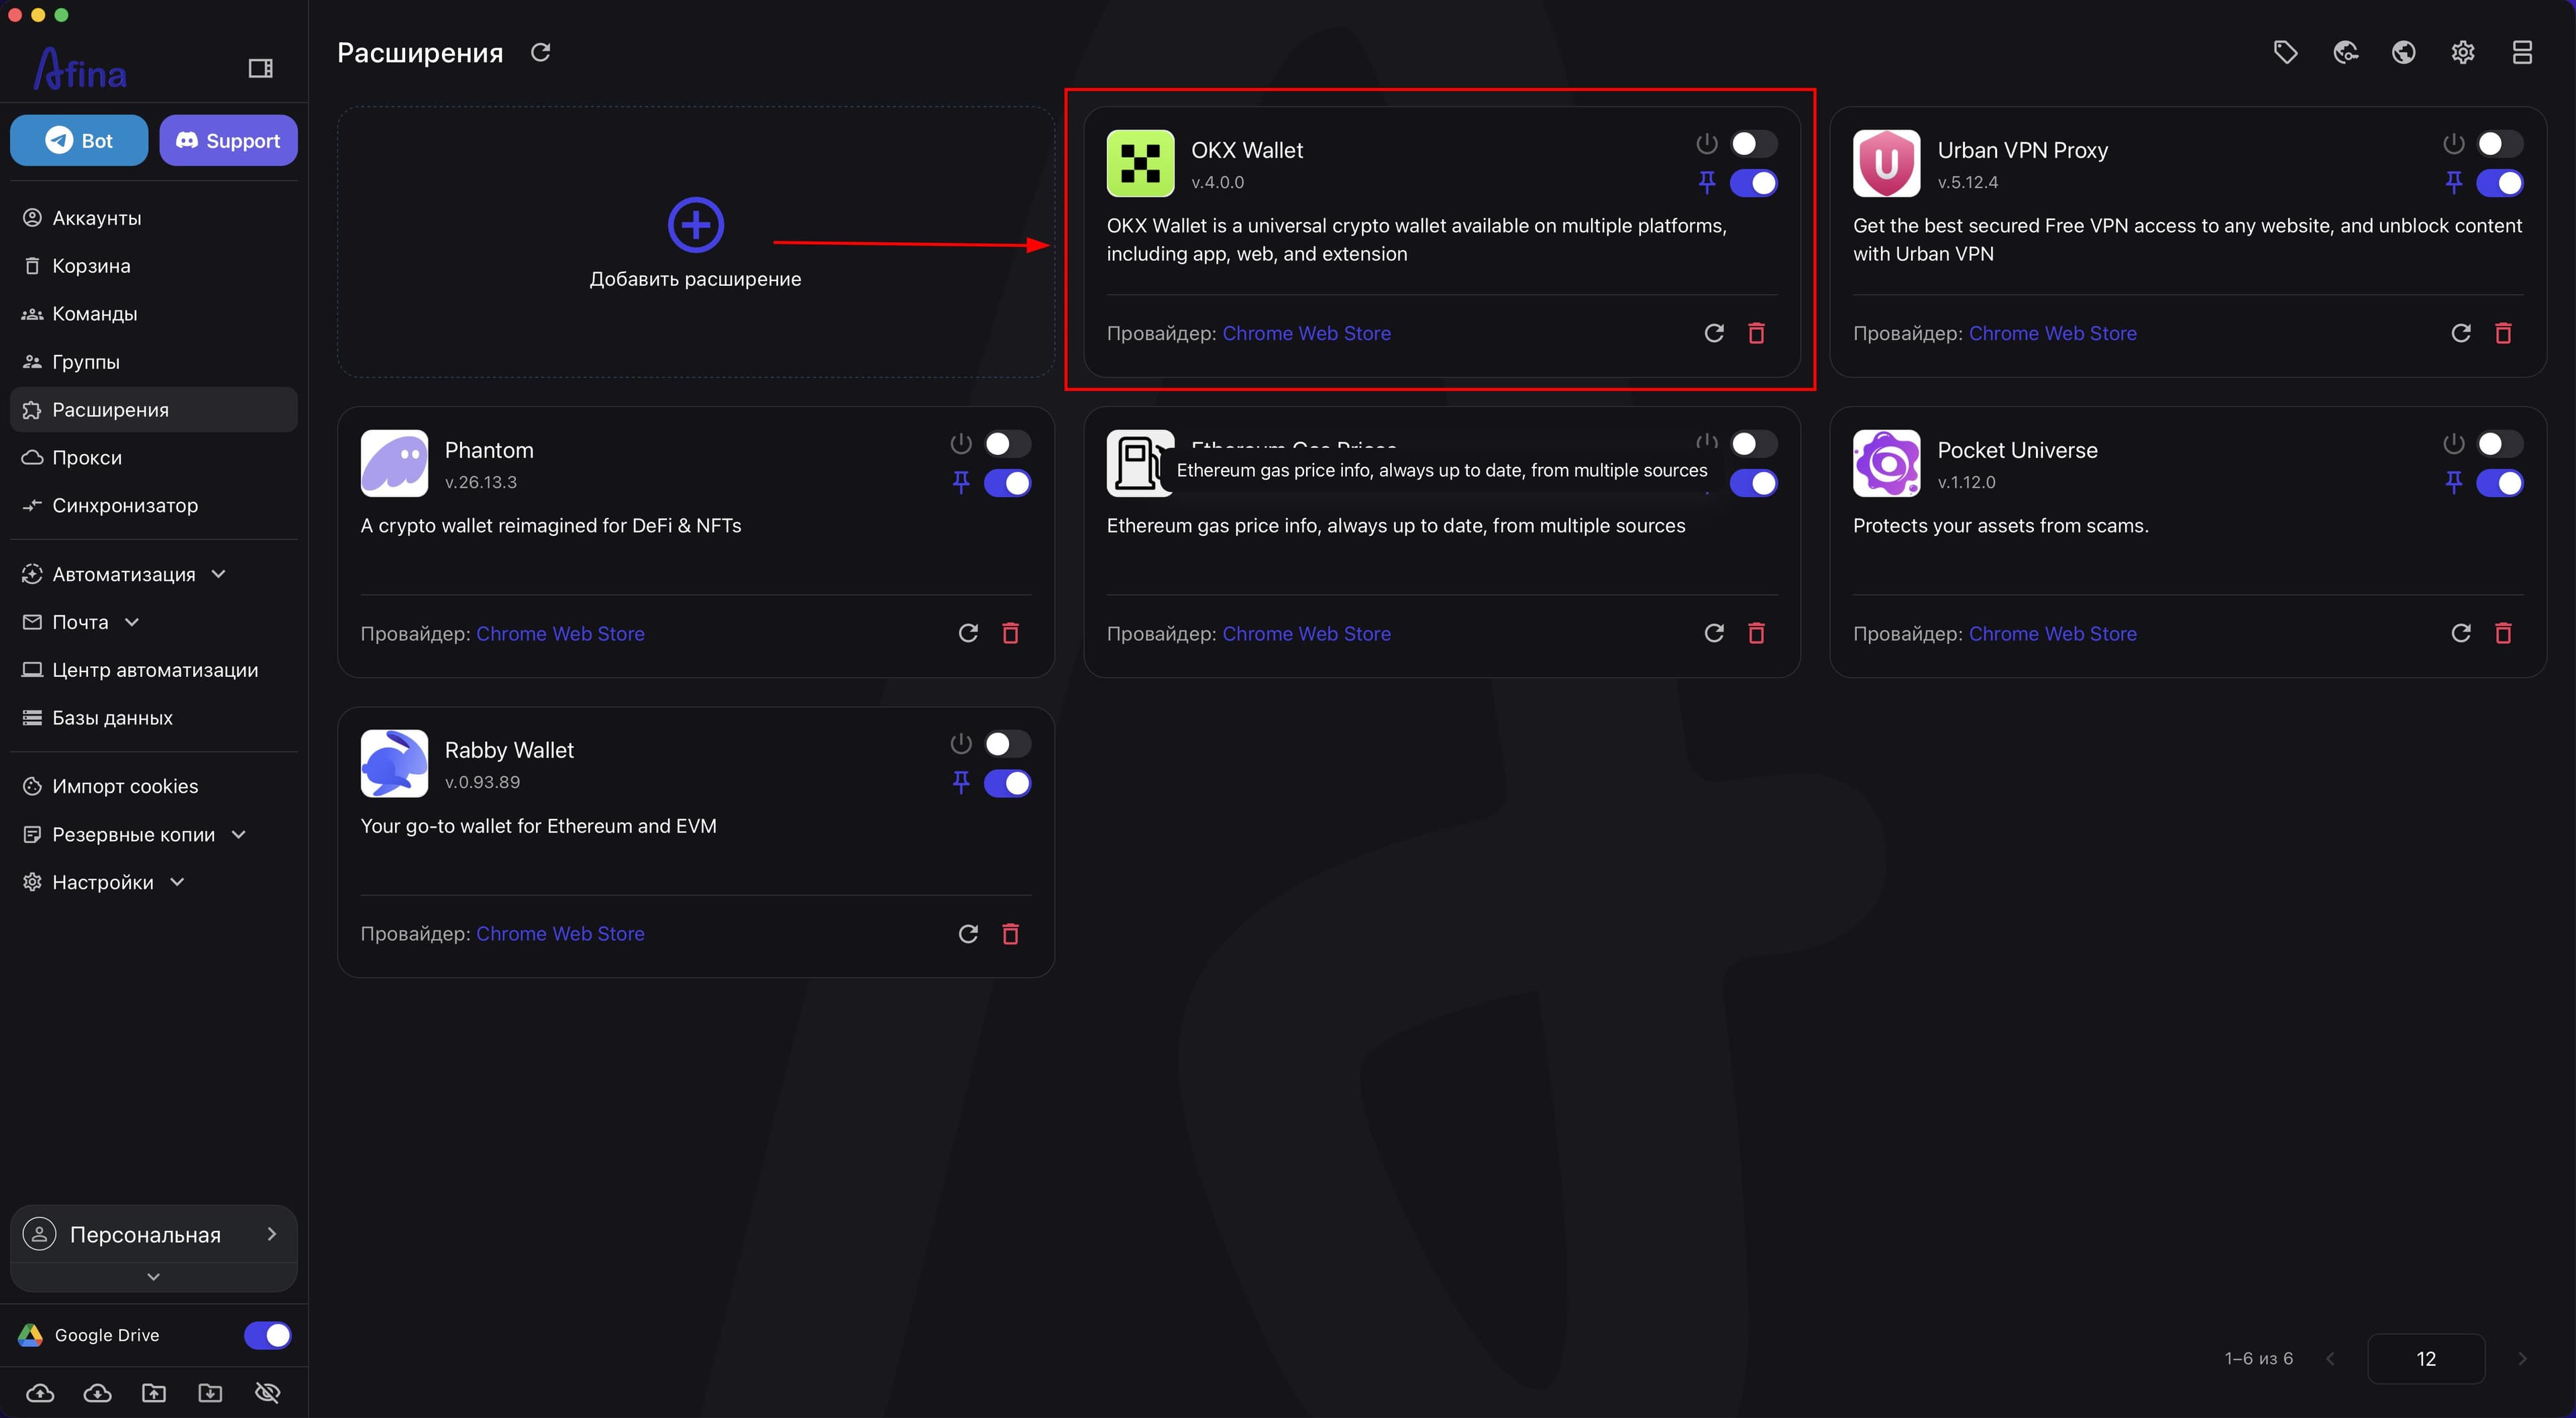2576x1418 pixels.
Task: Open Прокси in the sidebar
Action: 154,457
